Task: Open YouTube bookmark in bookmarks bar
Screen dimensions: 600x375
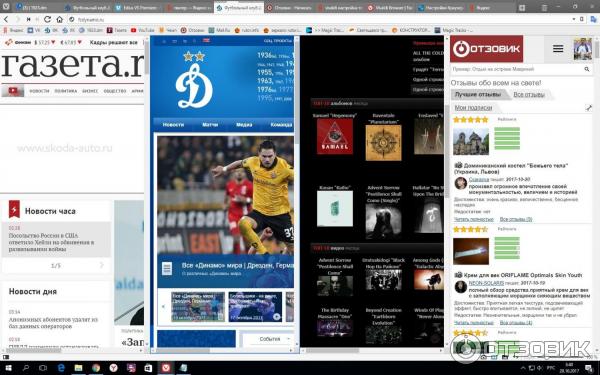Action: tap(142, 30)
